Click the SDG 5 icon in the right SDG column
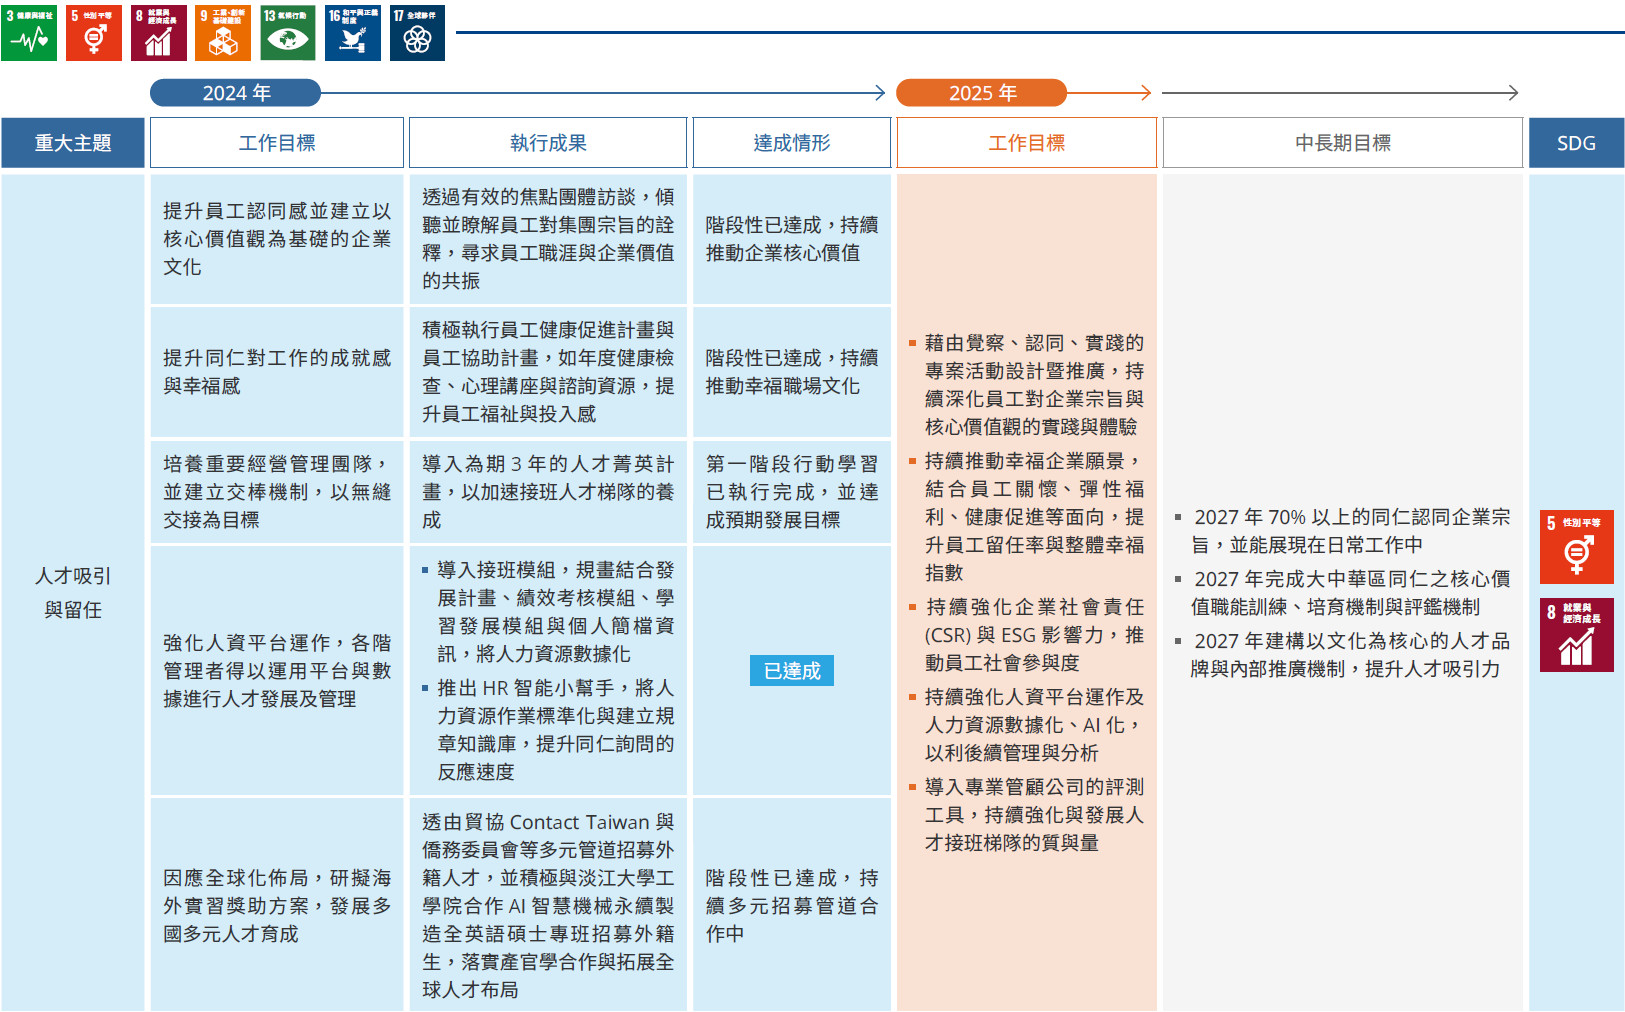1625x1012 pixels. [x=1576, y=547]
